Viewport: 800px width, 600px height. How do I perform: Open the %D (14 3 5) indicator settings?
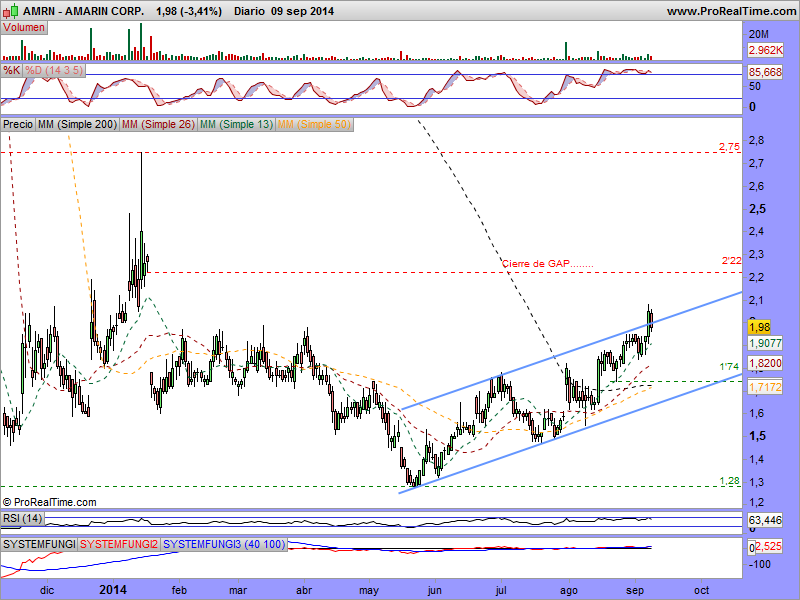click(54, 70)
